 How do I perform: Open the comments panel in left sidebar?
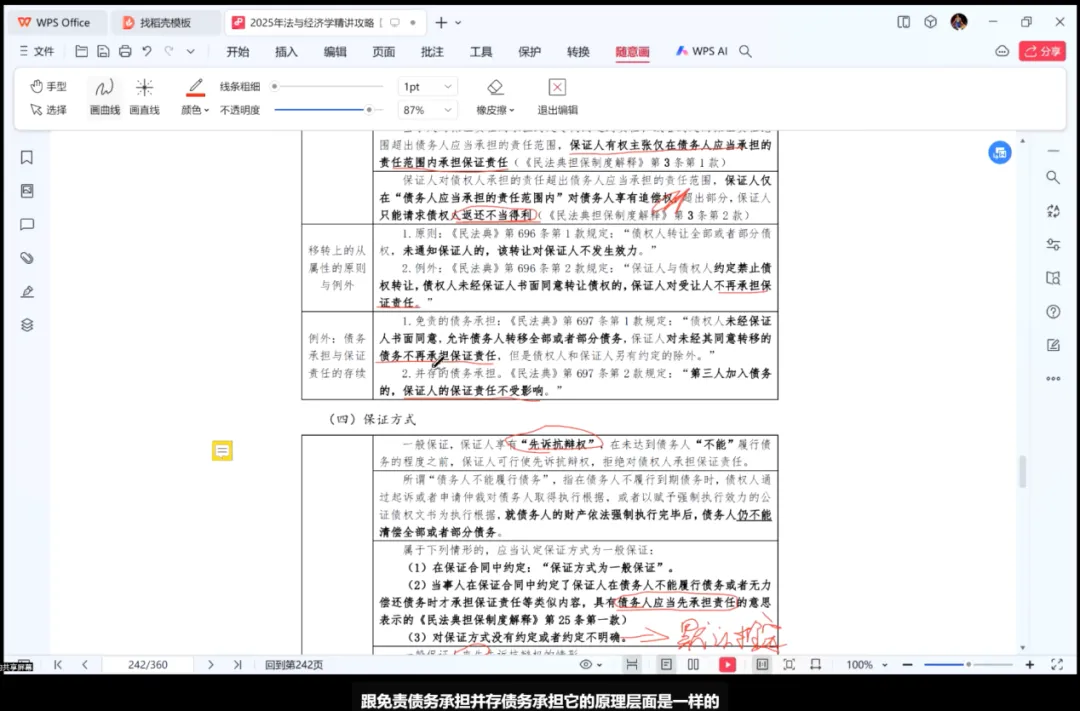click(x=27, y=225)
